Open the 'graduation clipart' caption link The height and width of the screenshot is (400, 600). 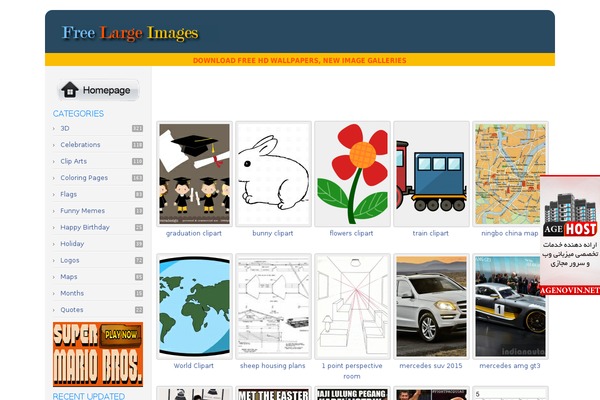coord(194,233)
